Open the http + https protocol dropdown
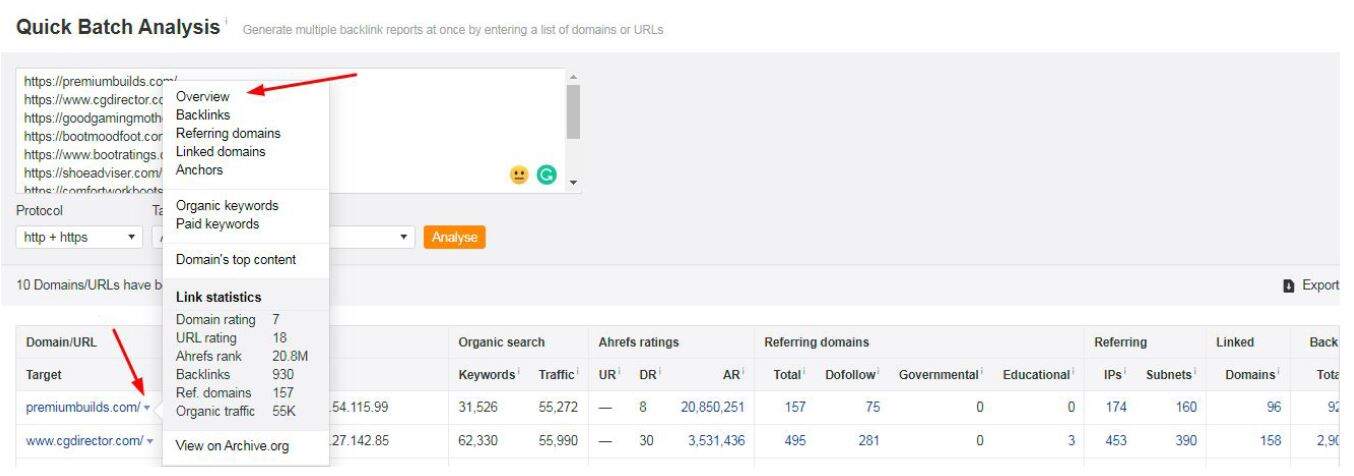The width and height of the screenshot is (1354, 476). point(78,238)
